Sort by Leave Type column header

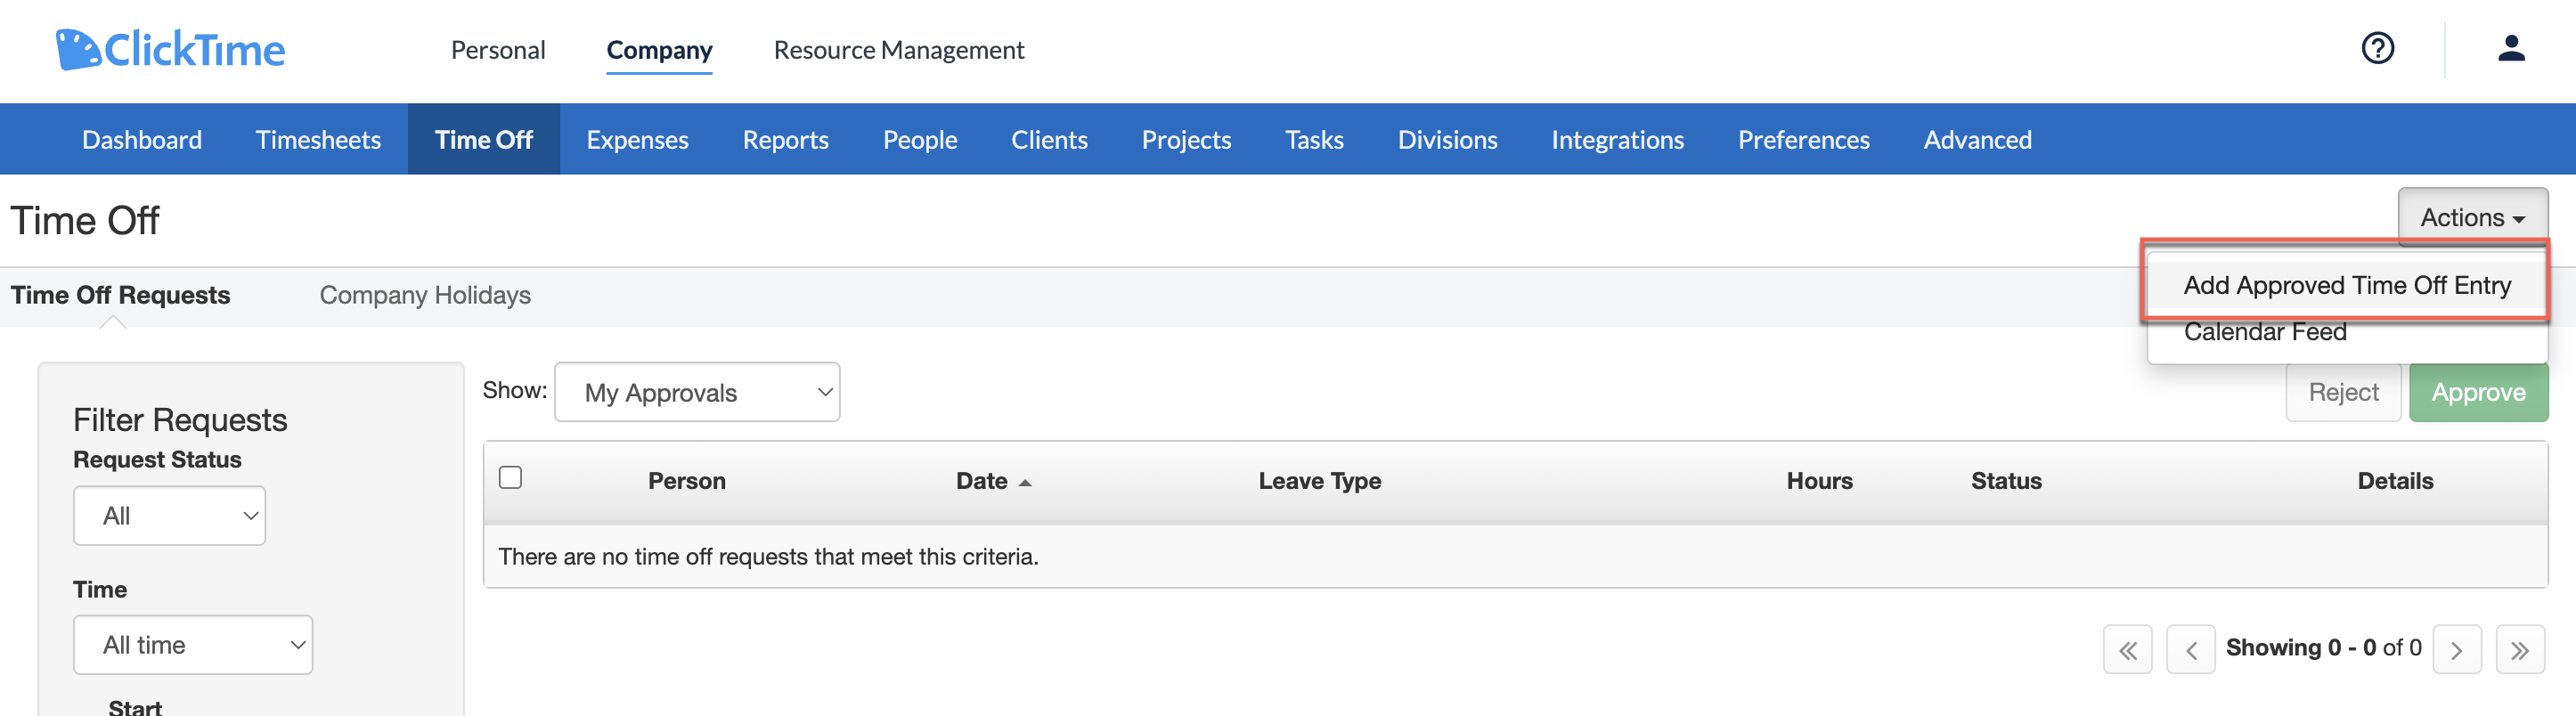1319,481
